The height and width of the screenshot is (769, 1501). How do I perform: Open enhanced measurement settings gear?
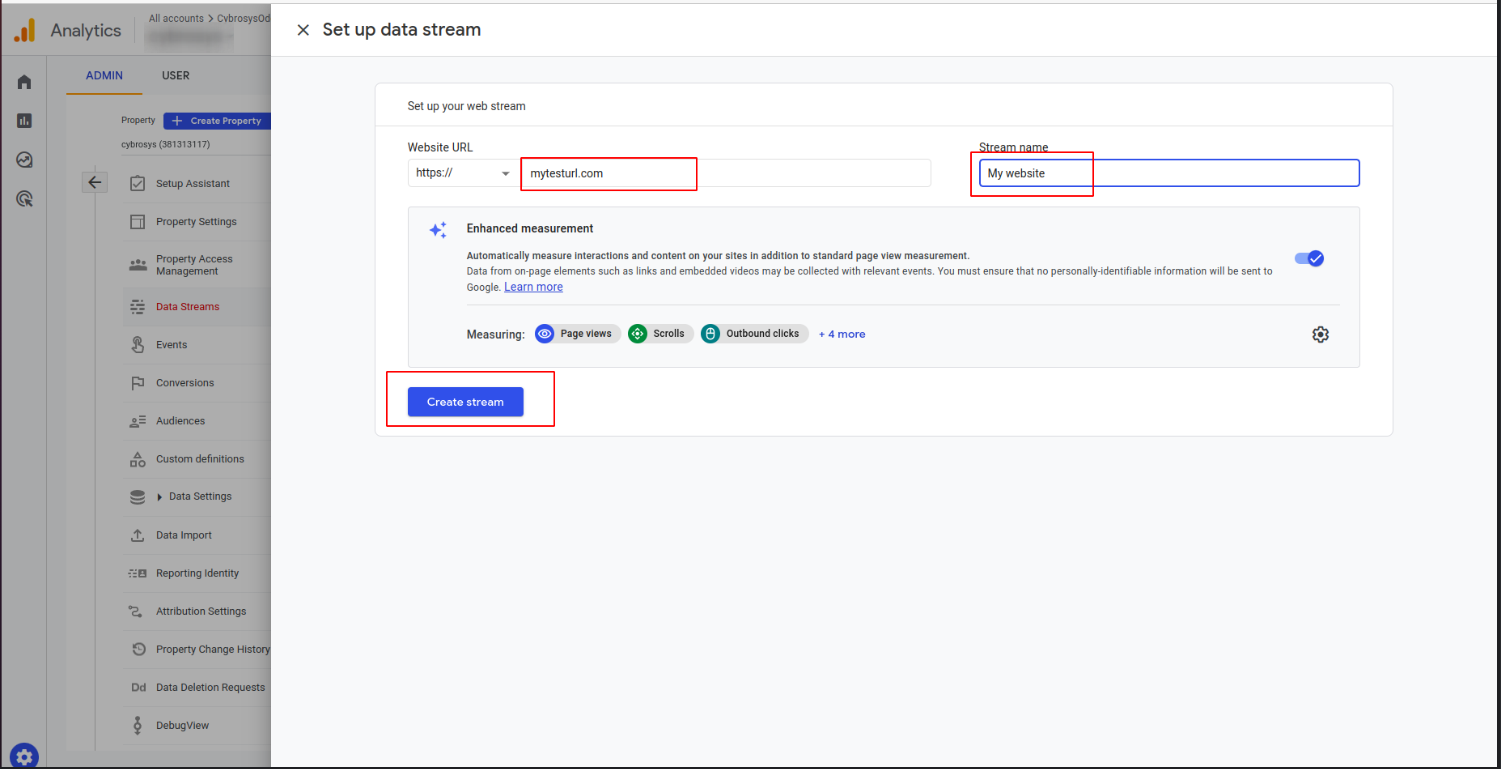pos(1320,334)
